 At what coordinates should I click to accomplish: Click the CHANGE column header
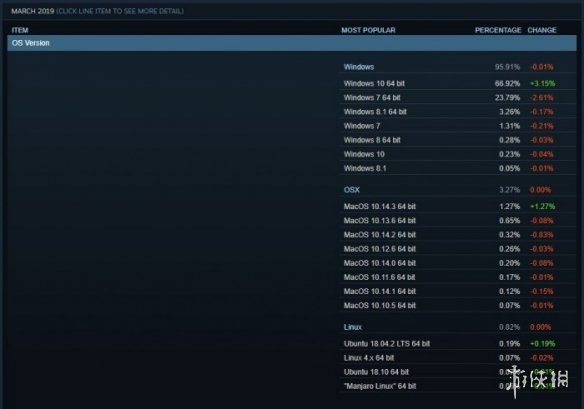pyautogui.click(x=542, y=30)
